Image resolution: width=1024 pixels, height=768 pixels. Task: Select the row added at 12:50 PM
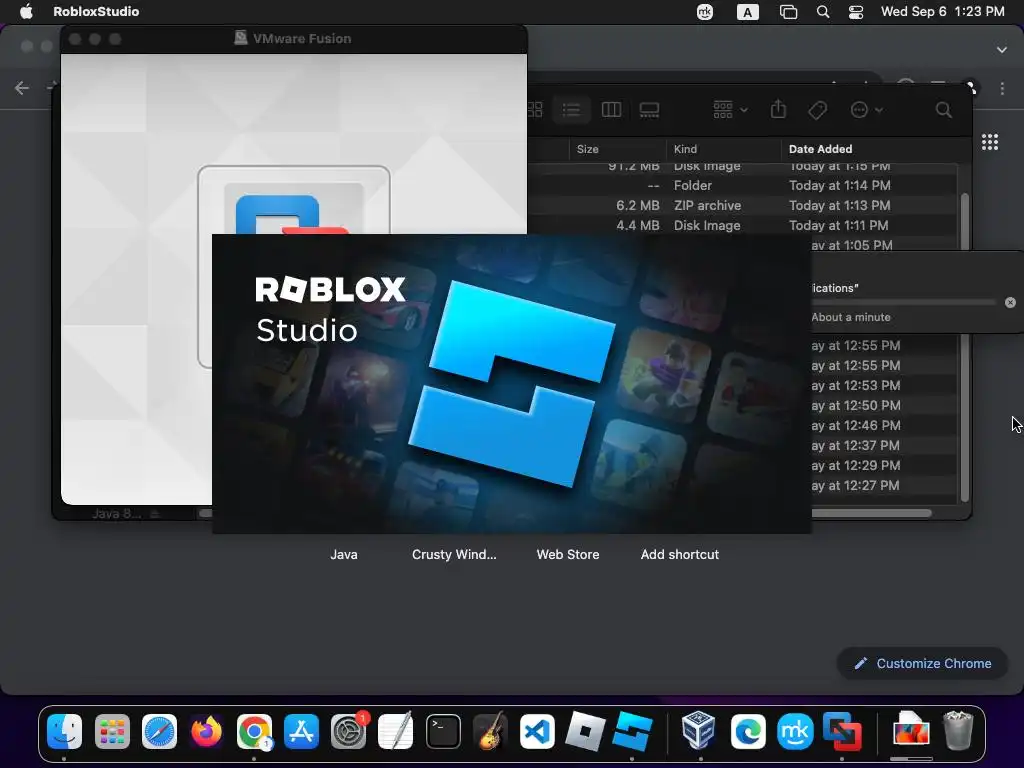click(884, 406)
